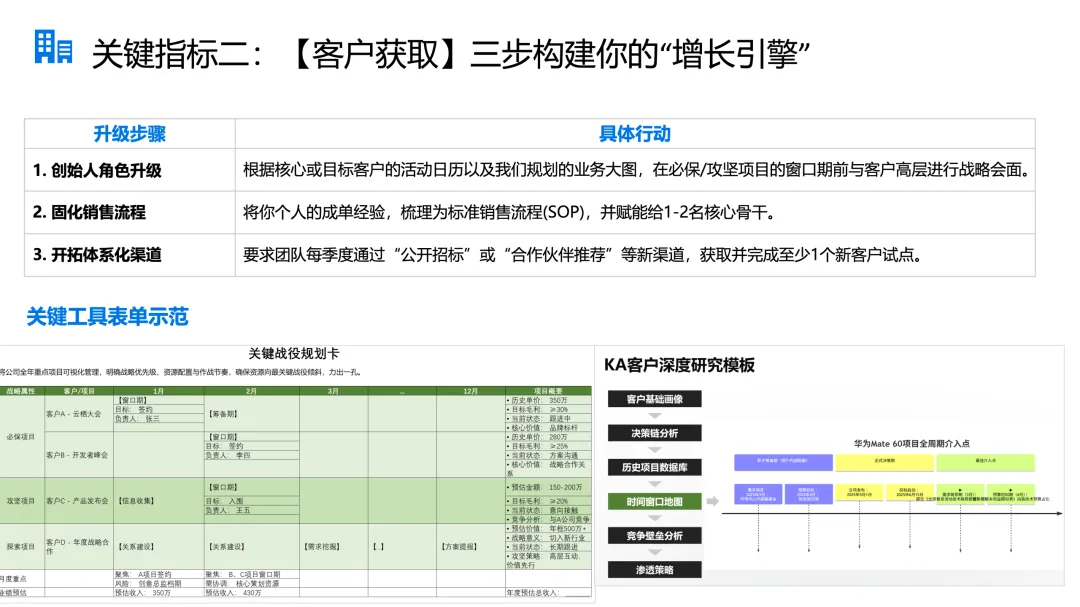This screenshot has height=607, width=1080.
Task: Click the 年度预估总收入 cell
Action: tap(548, 593)
